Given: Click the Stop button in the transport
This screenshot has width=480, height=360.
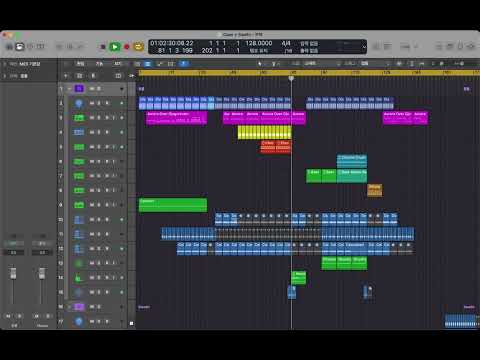Looking at the screenshot, I should [x=103, y=47].
